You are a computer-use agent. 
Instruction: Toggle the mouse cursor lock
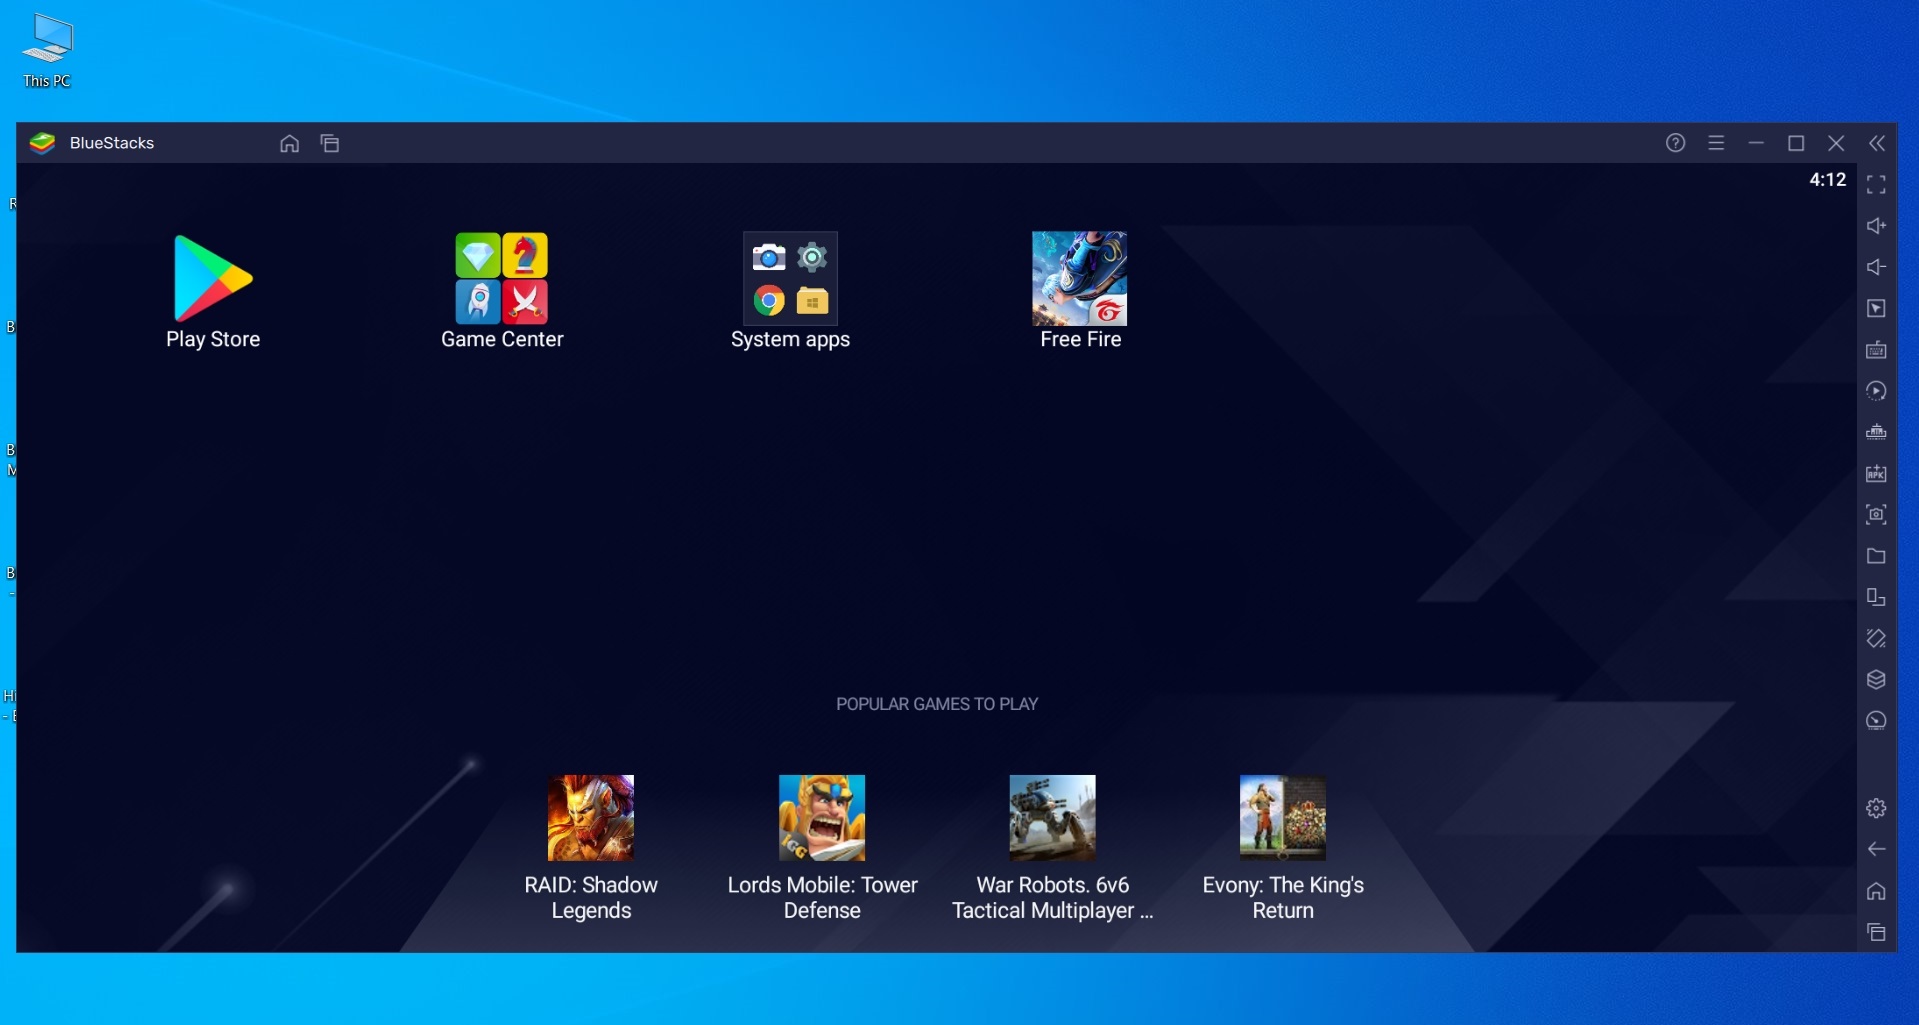pos(1876,308)
